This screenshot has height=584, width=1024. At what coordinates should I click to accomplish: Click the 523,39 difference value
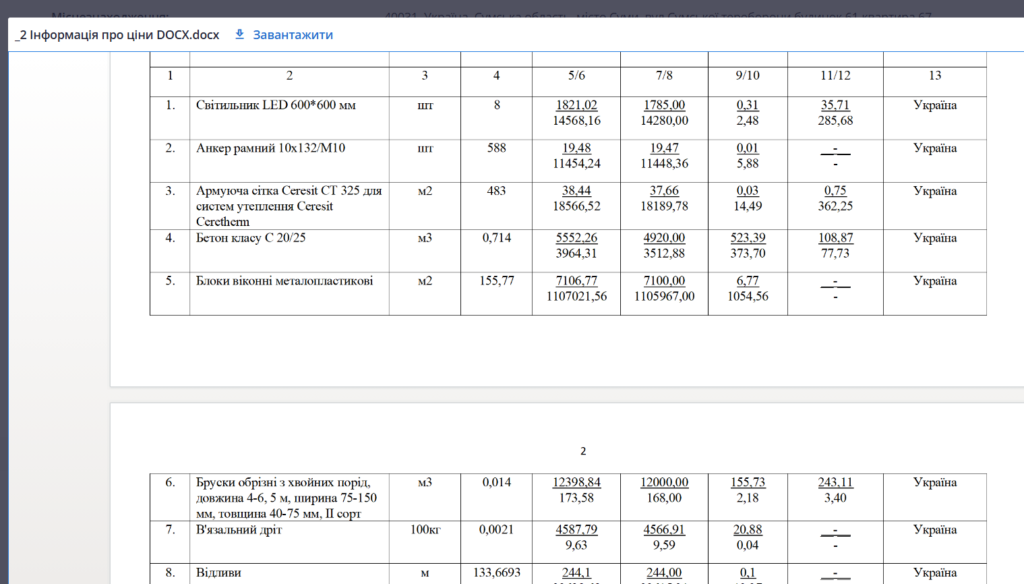point(747,238)
